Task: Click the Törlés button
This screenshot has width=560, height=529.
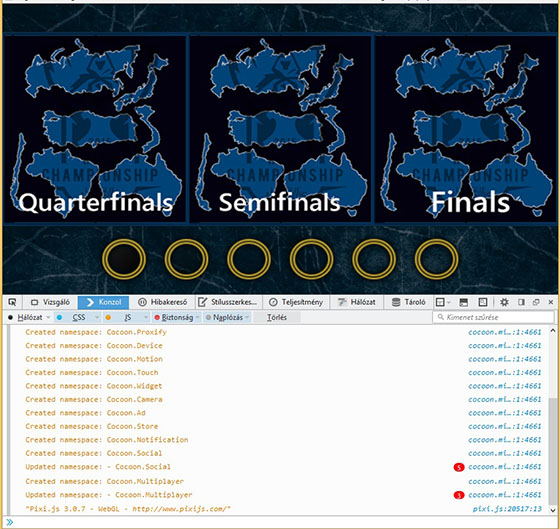Action: click(277, 317)
